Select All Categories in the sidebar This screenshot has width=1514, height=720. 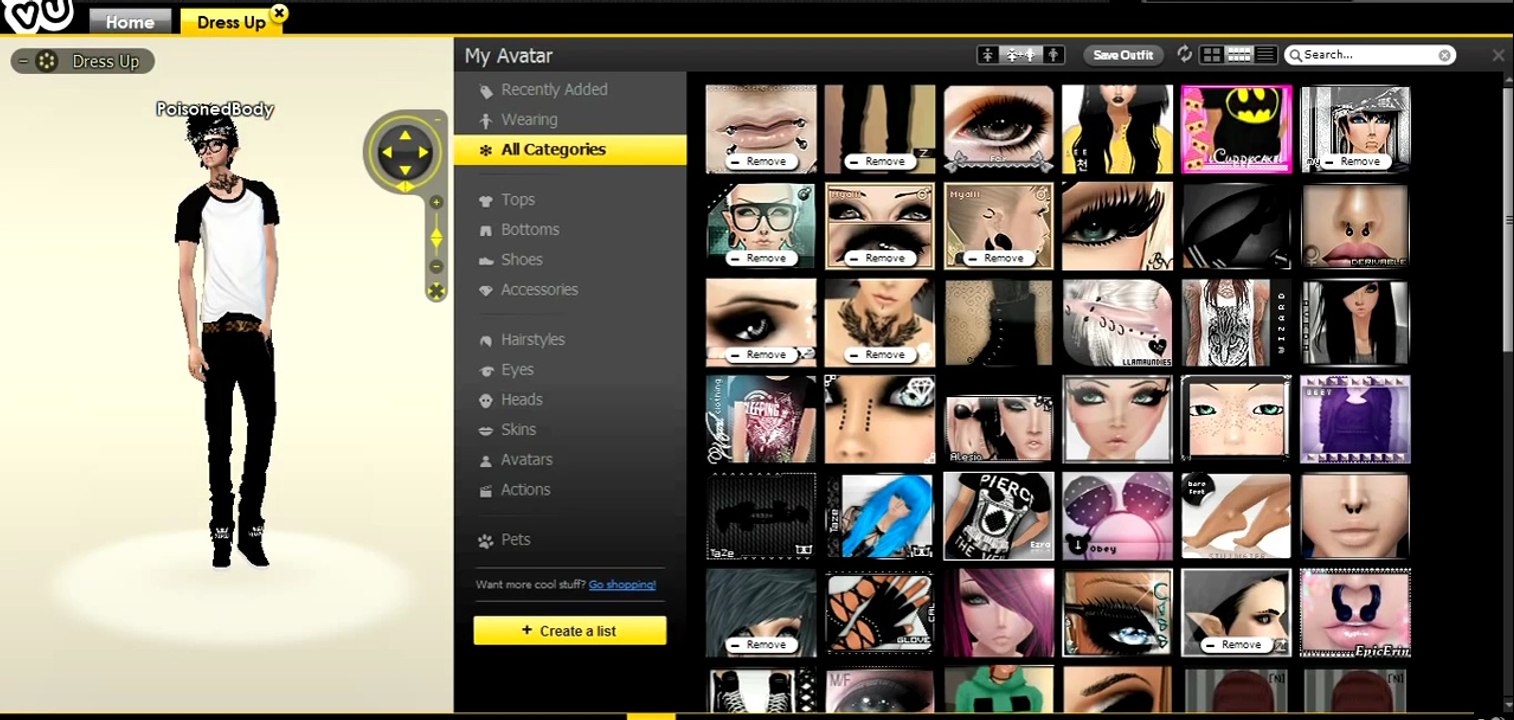[570, 150]
